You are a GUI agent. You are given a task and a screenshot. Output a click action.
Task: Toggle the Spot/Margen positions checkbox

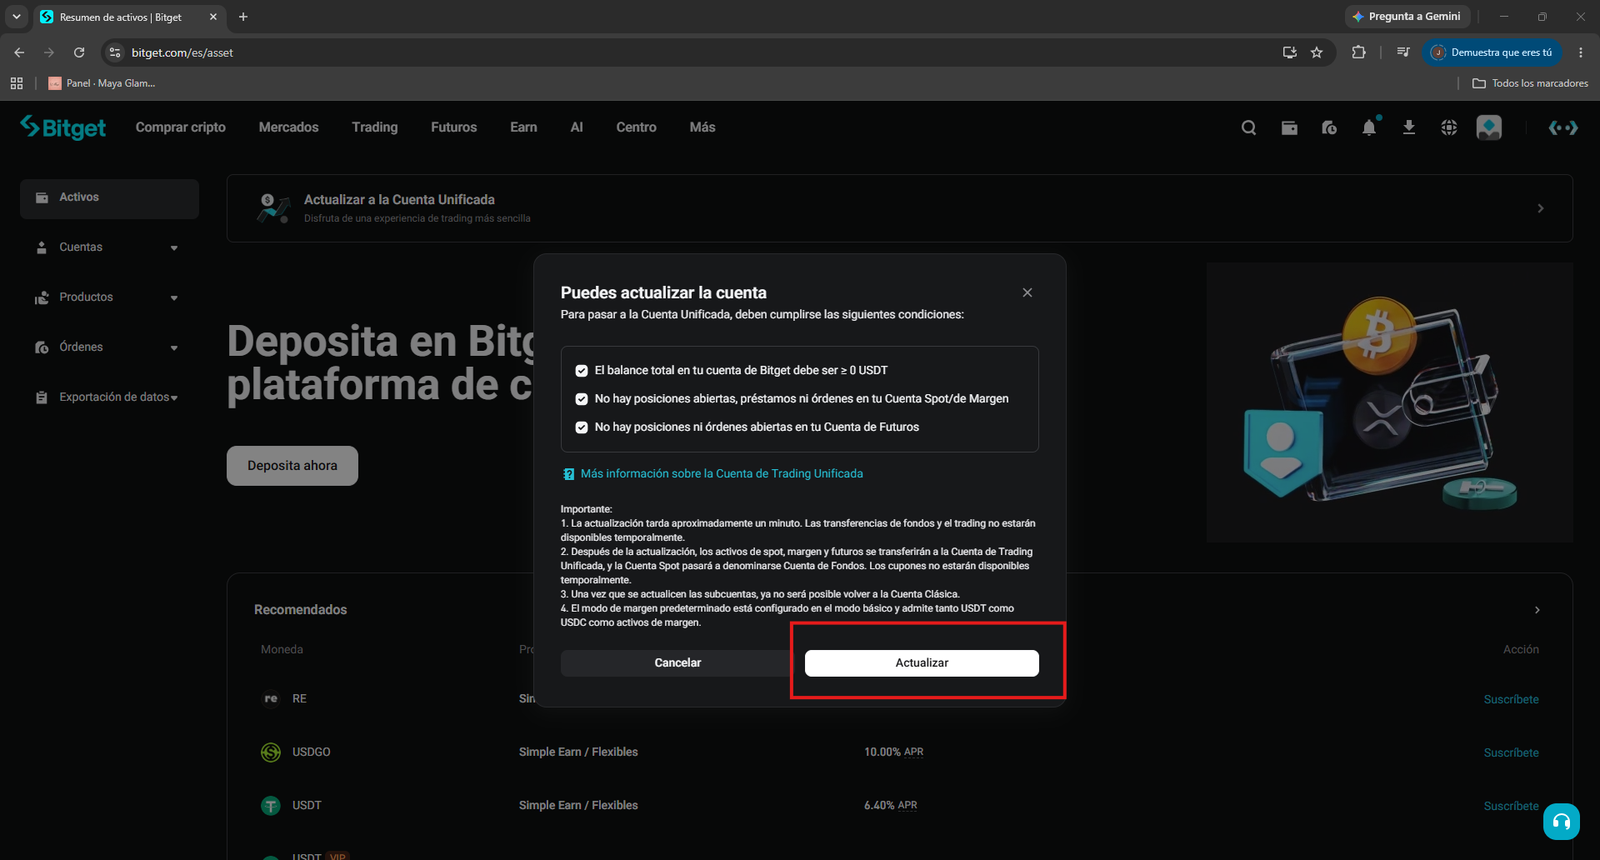(581, 399)
